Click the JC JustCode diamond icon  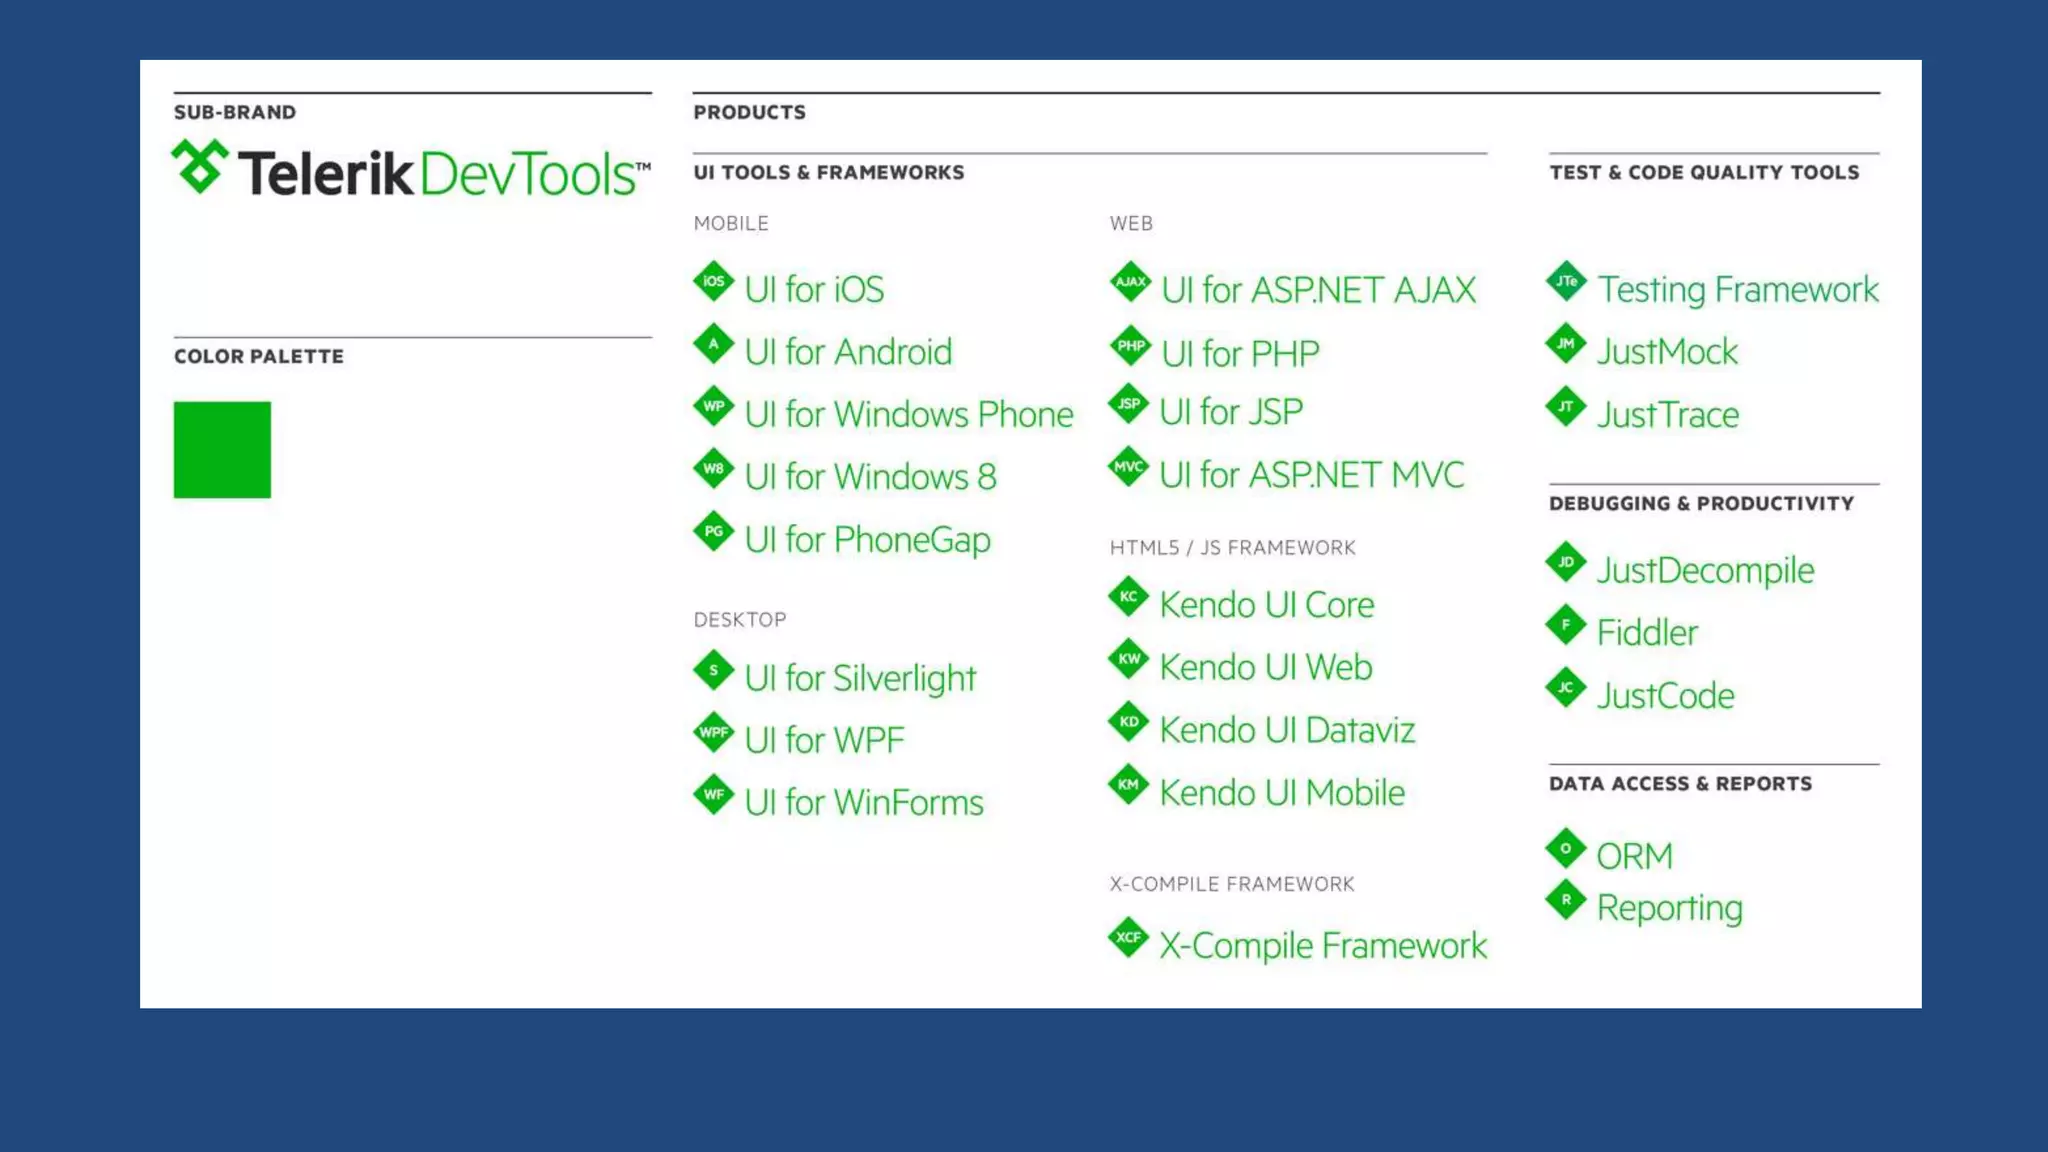pos(1566,687)
